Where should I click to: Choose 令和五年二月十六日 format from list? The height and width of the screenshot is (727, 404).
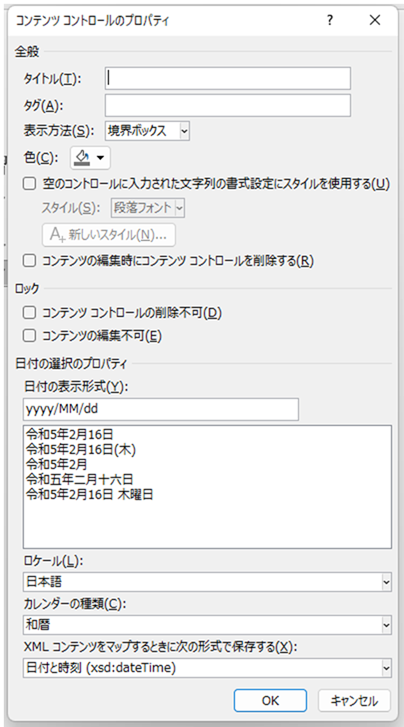(79, 479)
